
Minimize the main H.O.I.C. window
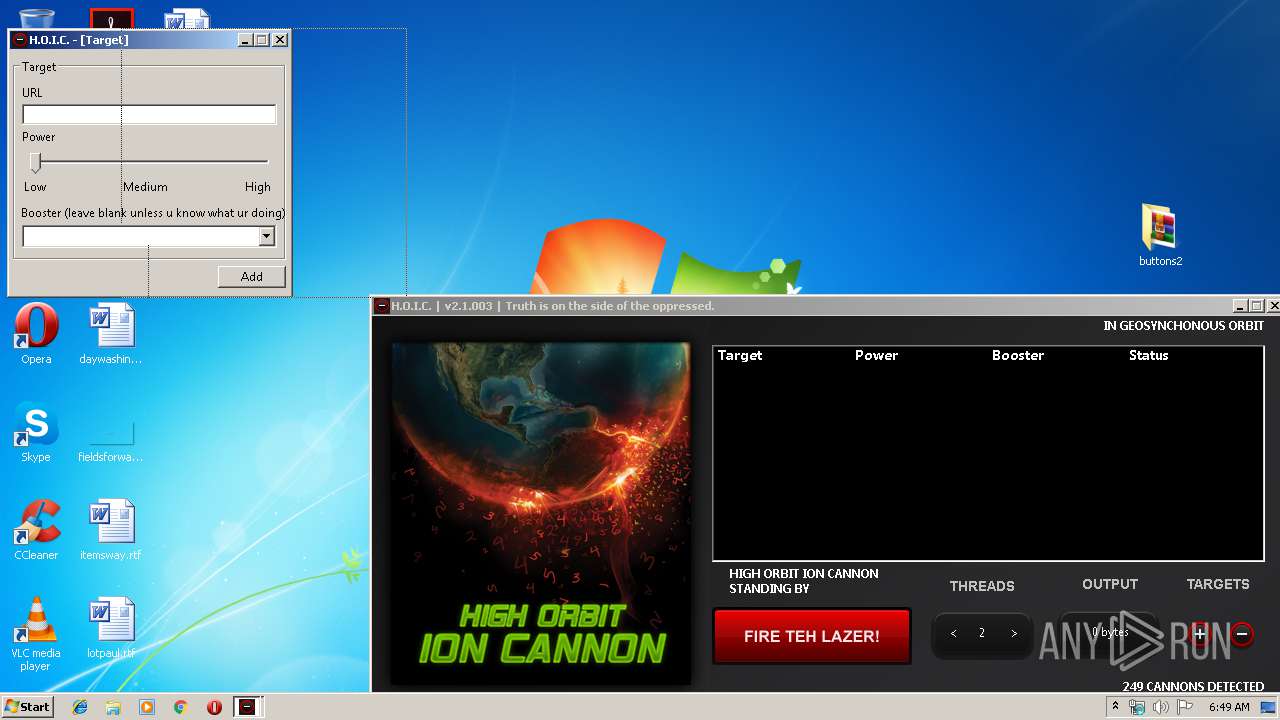tap(1241, 306)
